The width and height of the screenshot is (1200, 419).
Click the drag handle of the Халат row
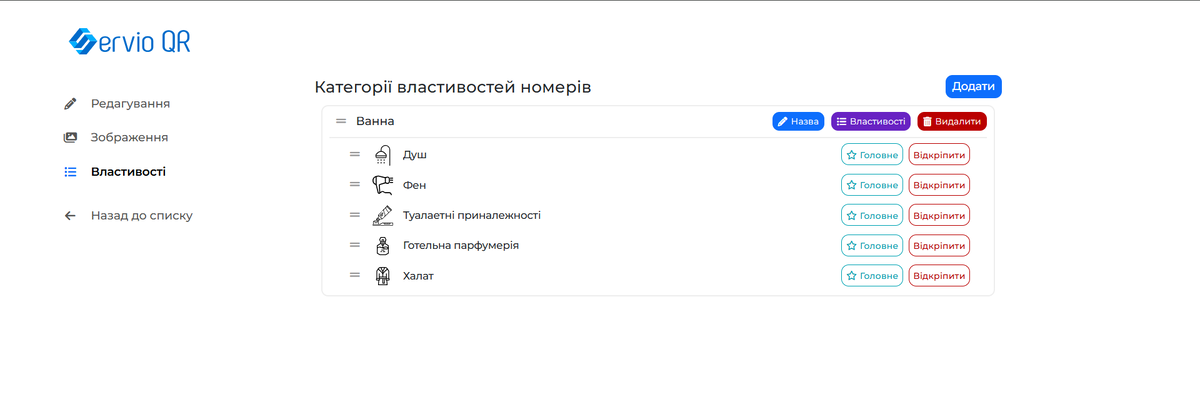pyautogui.click(x=354, y=275)
